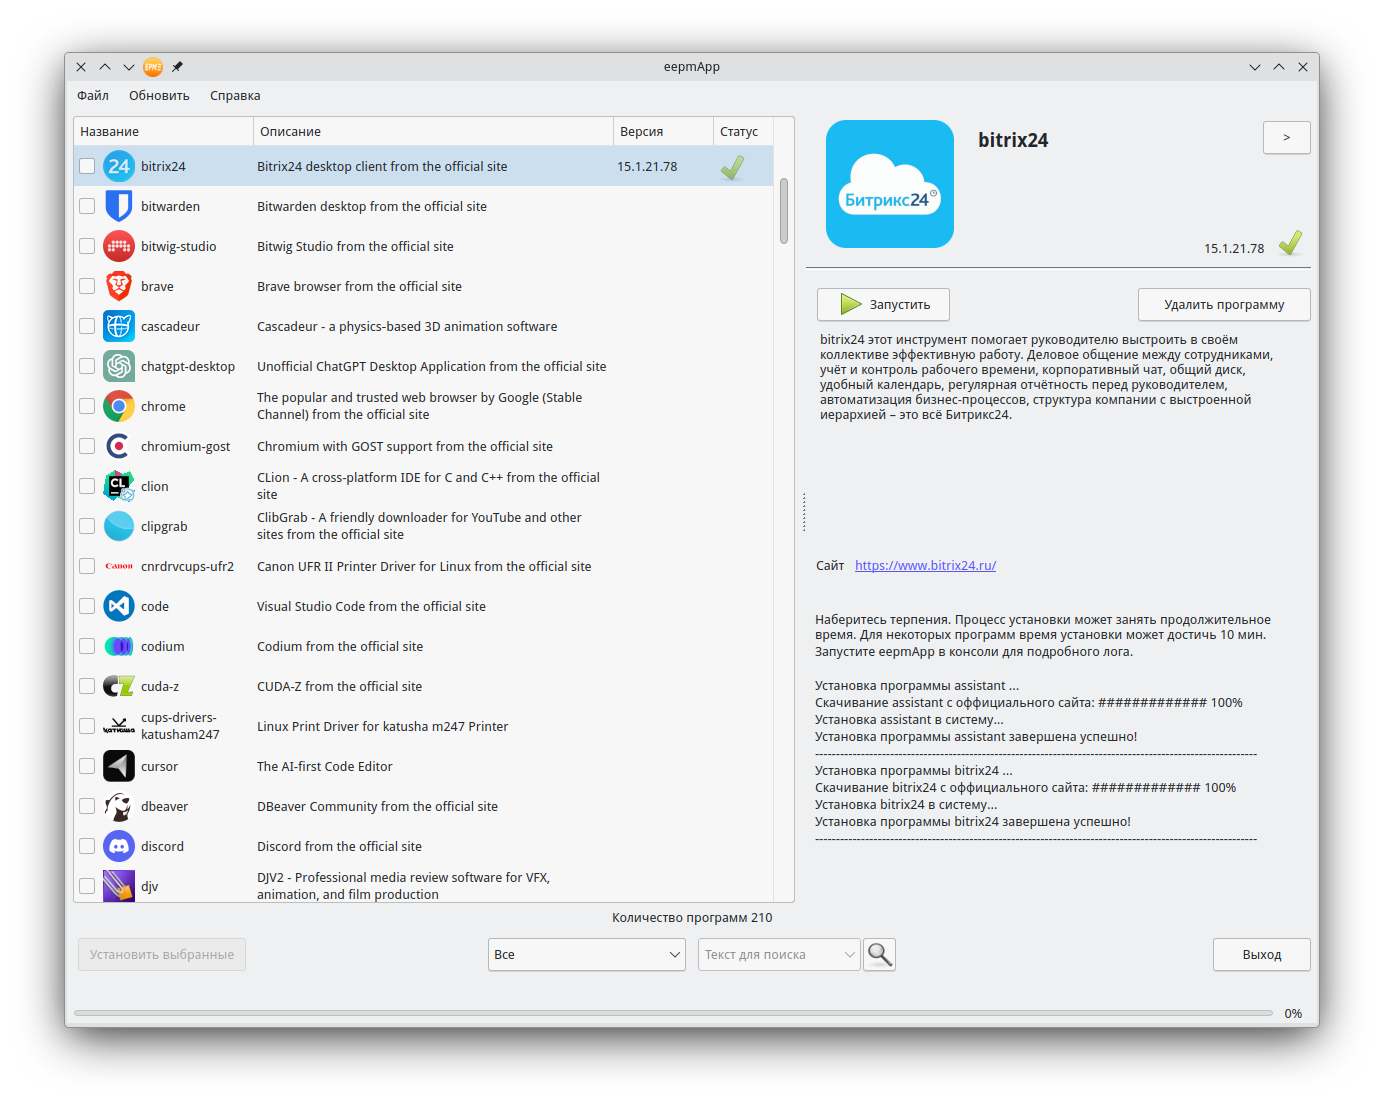The height and width of the screenshot is (1104, 1384).
Task: Click the Запустить button
Action: [x=883, y=304]
